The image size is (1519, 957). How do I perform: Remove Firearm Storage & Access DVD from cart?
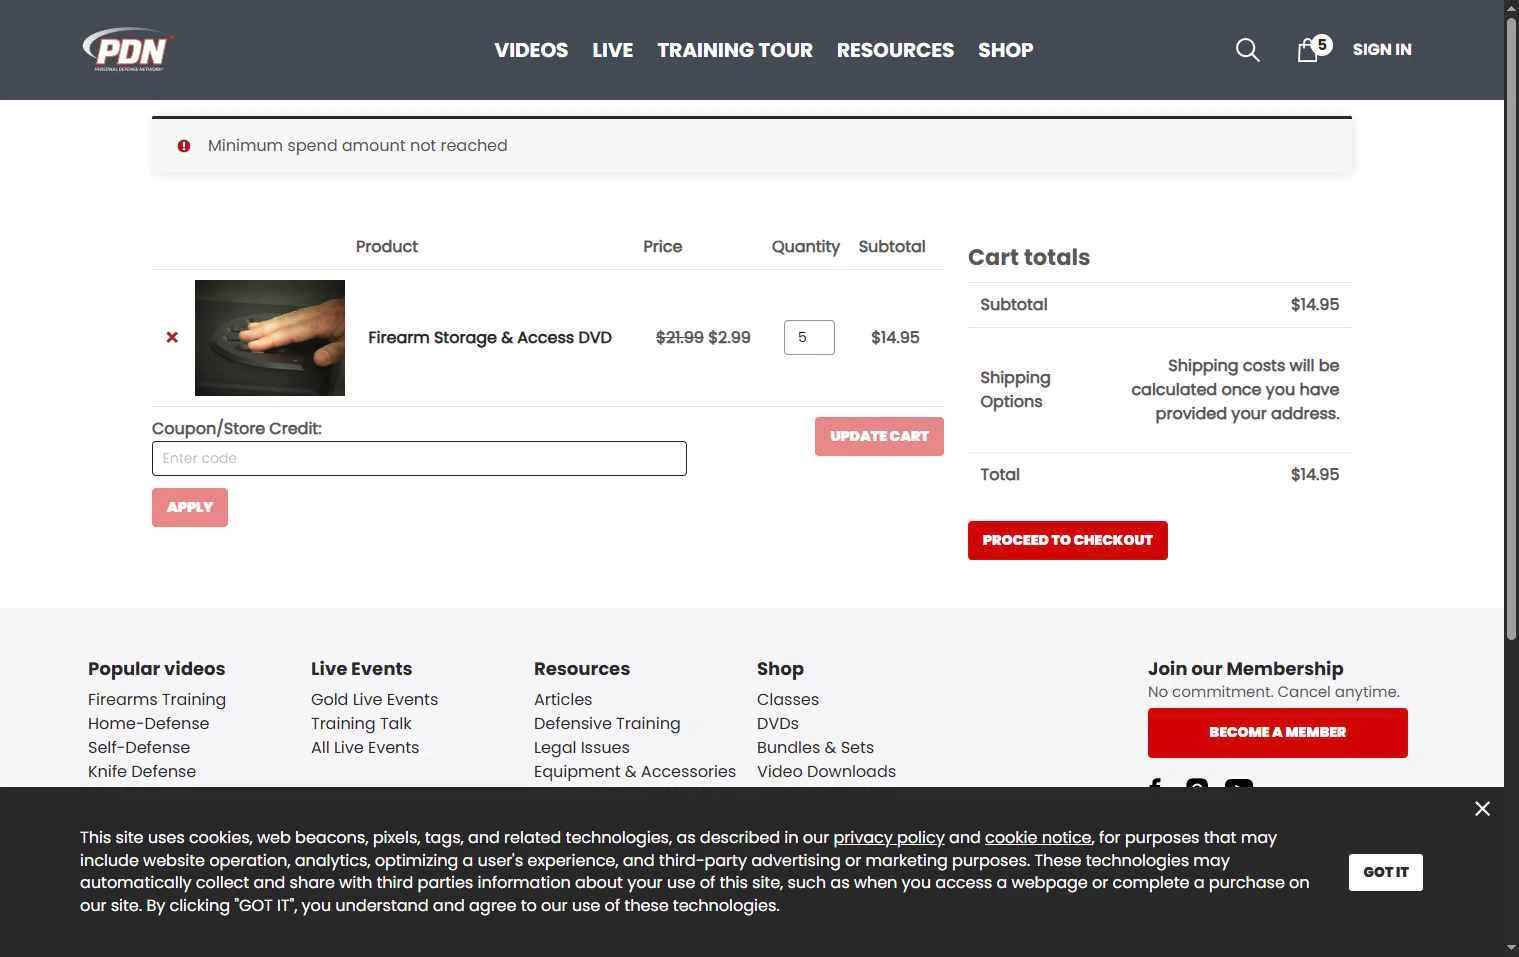click(x=172, y=338)
